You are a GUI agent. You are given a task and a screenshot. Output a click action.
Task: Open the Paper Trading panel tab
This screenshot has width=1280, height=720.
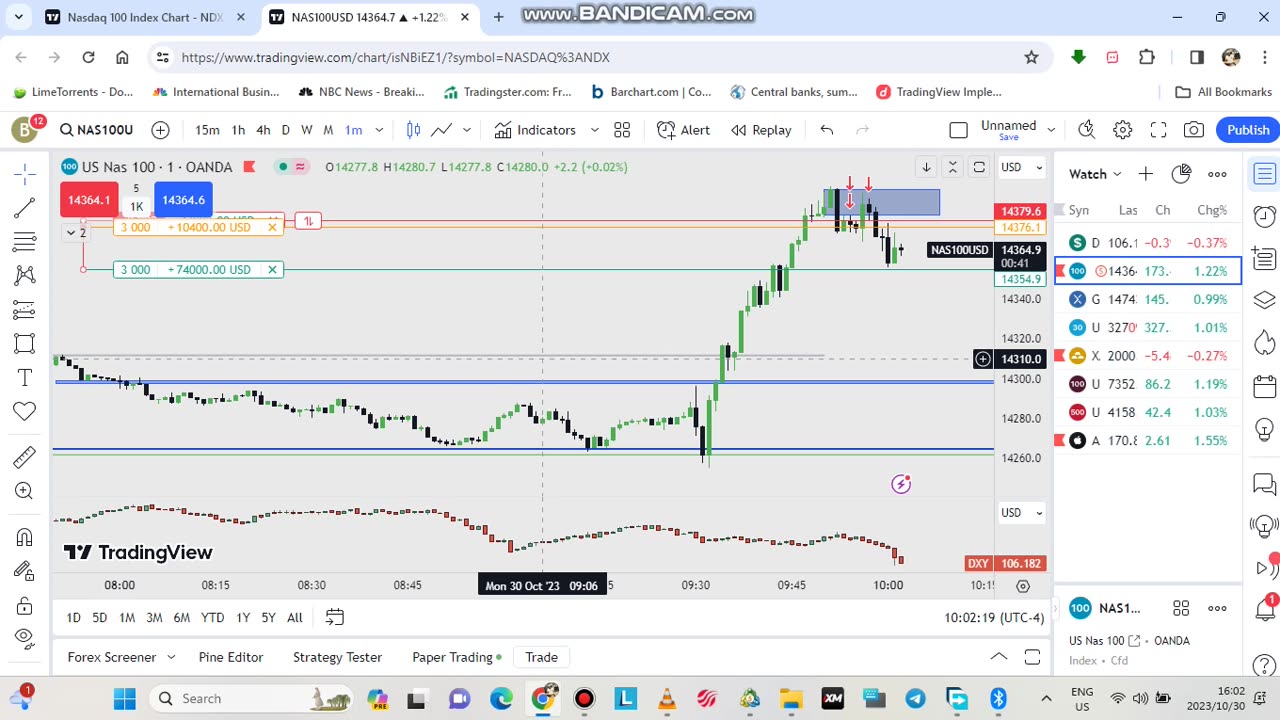coord(457,657)
